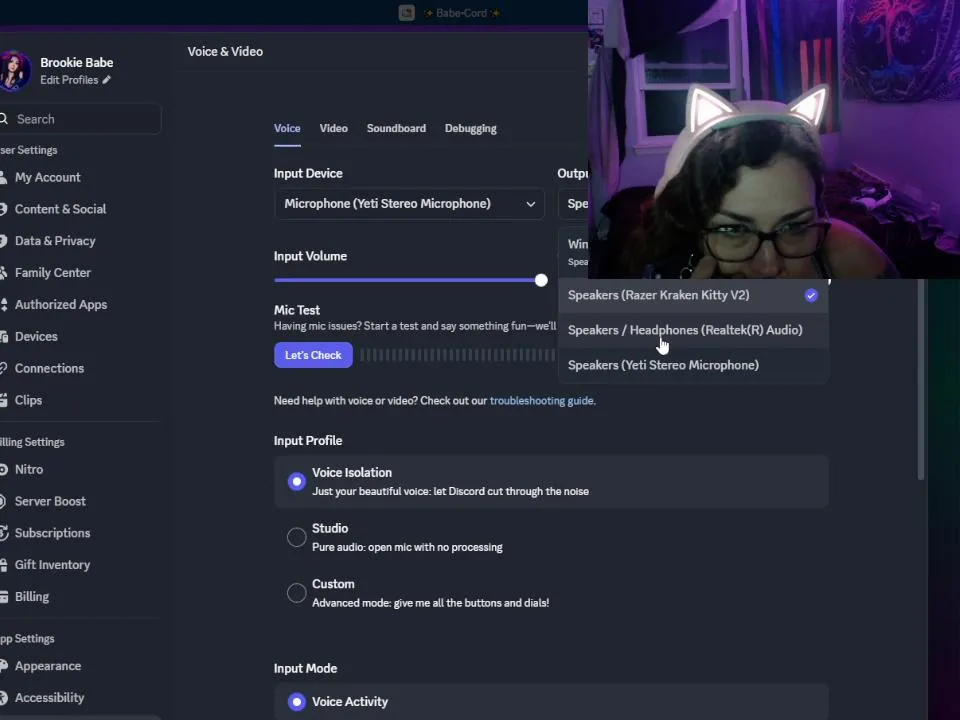
Task: Switch to the Soundboard tab
Action: pos(396,129)
